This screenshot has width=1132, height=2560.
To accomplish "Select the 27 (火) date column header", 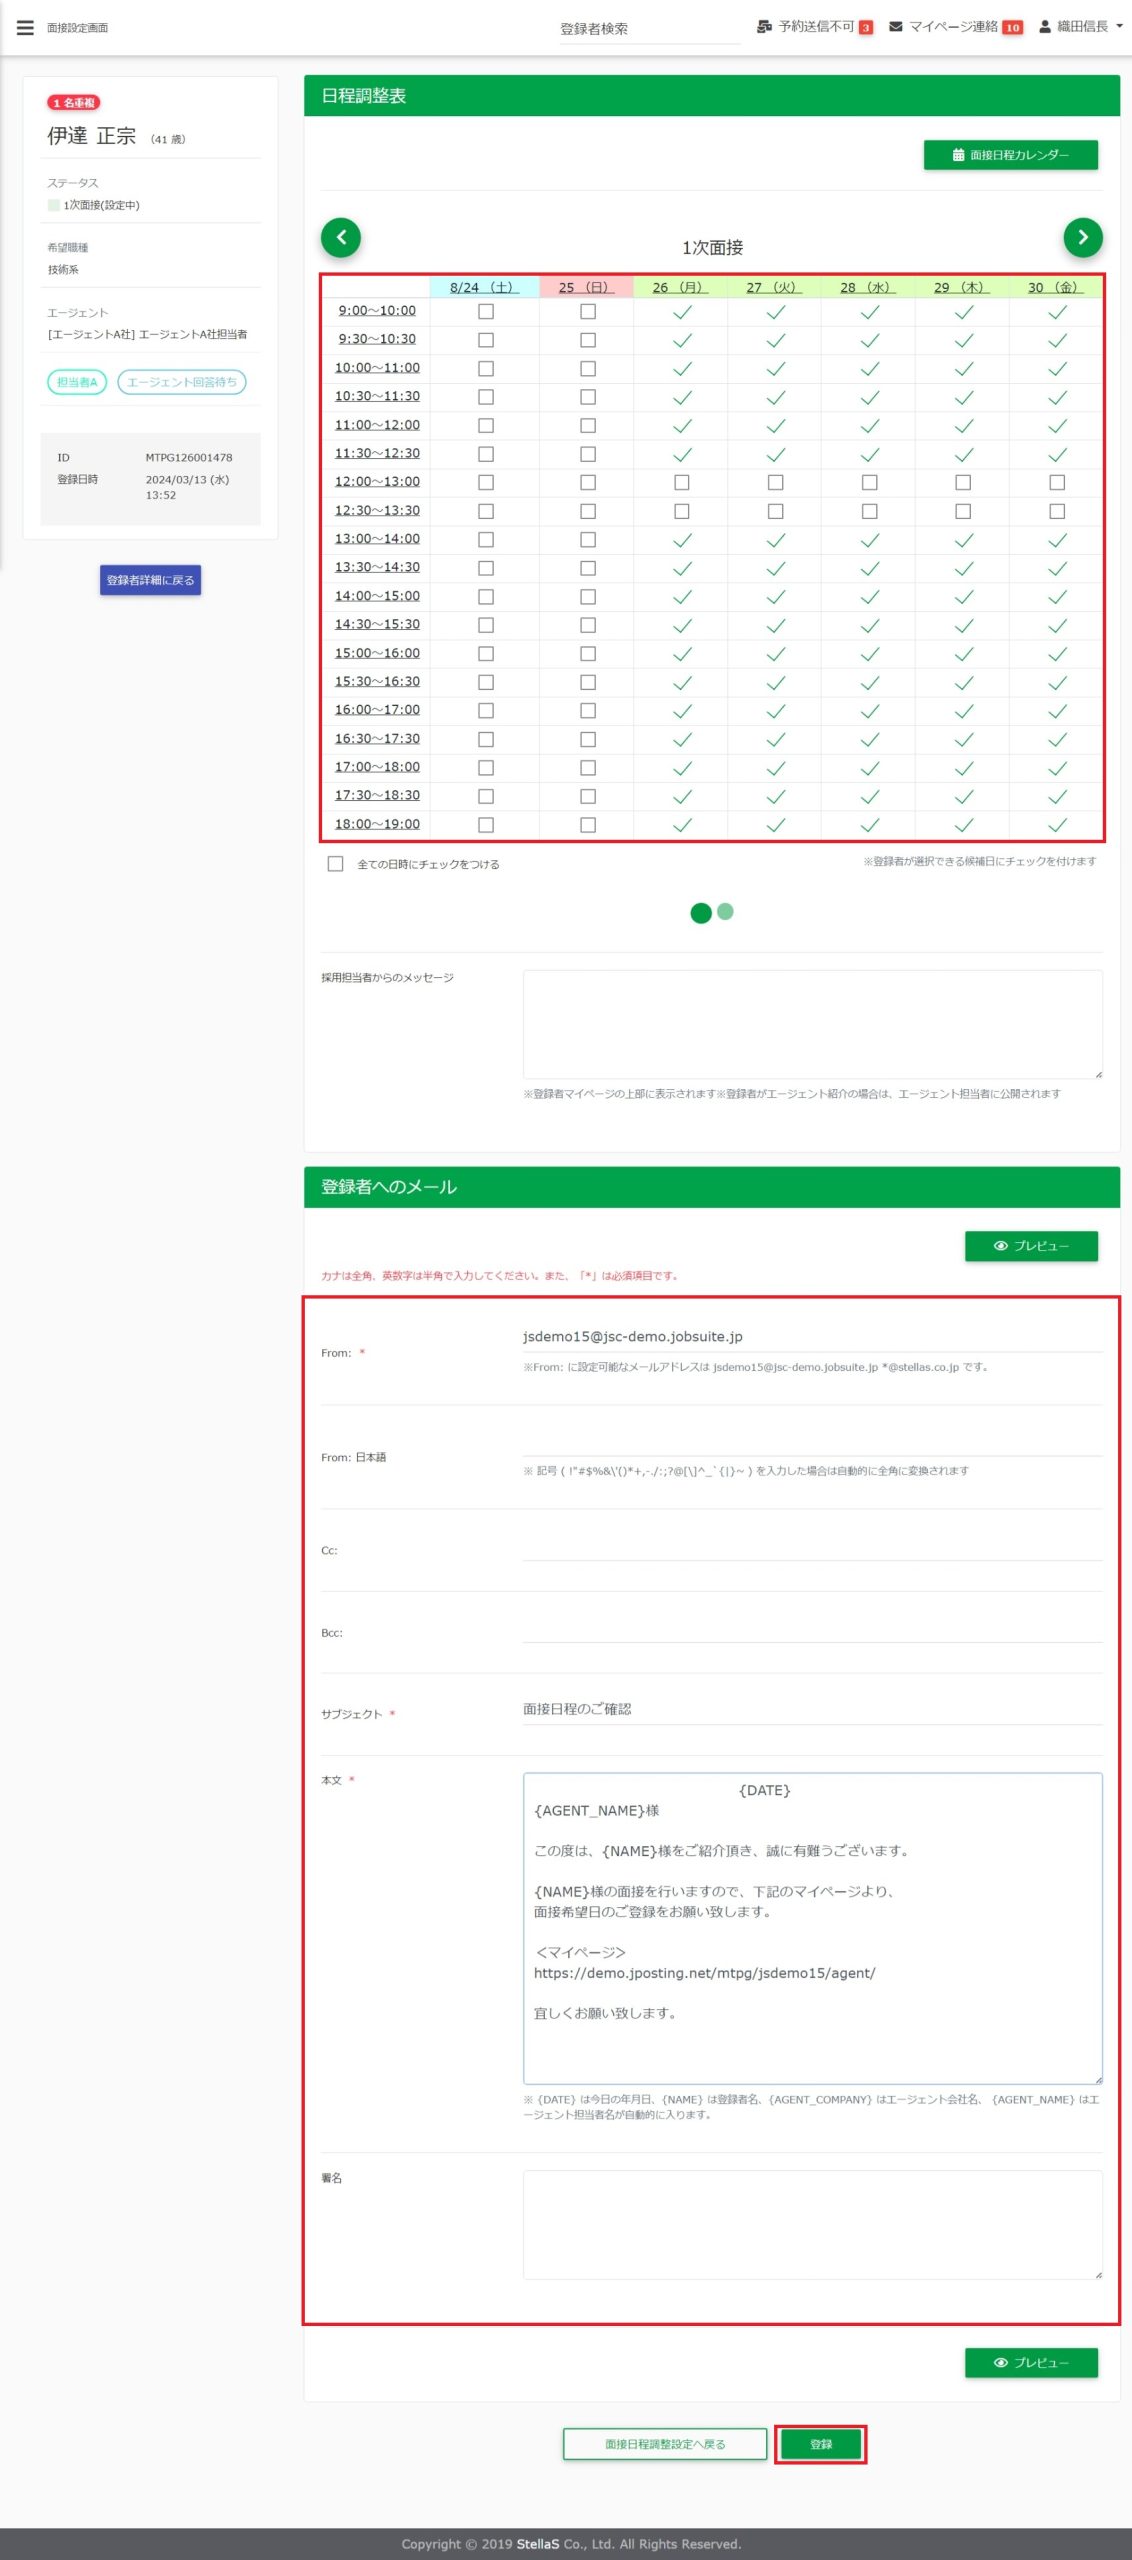I will (x=773, y=288).
